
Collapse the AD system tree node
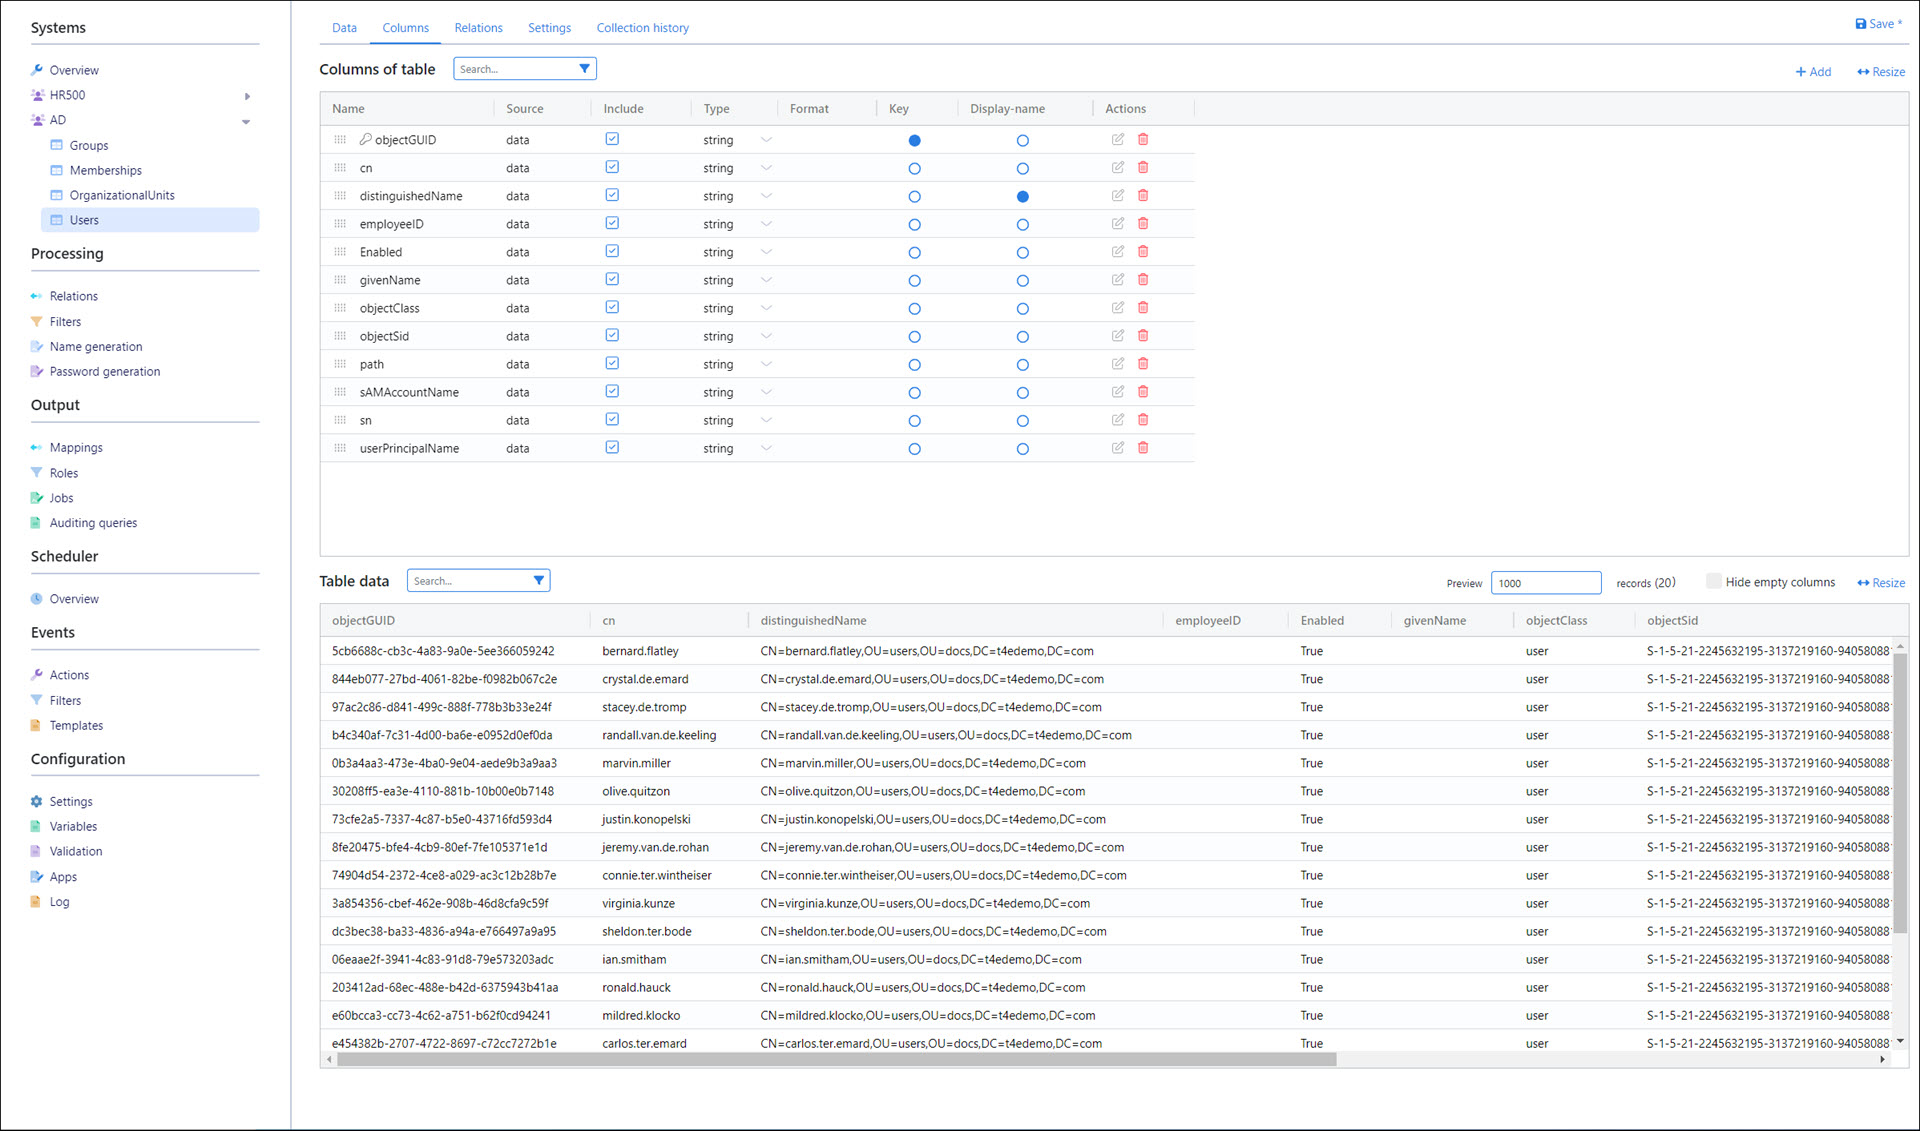coord(246,122)
